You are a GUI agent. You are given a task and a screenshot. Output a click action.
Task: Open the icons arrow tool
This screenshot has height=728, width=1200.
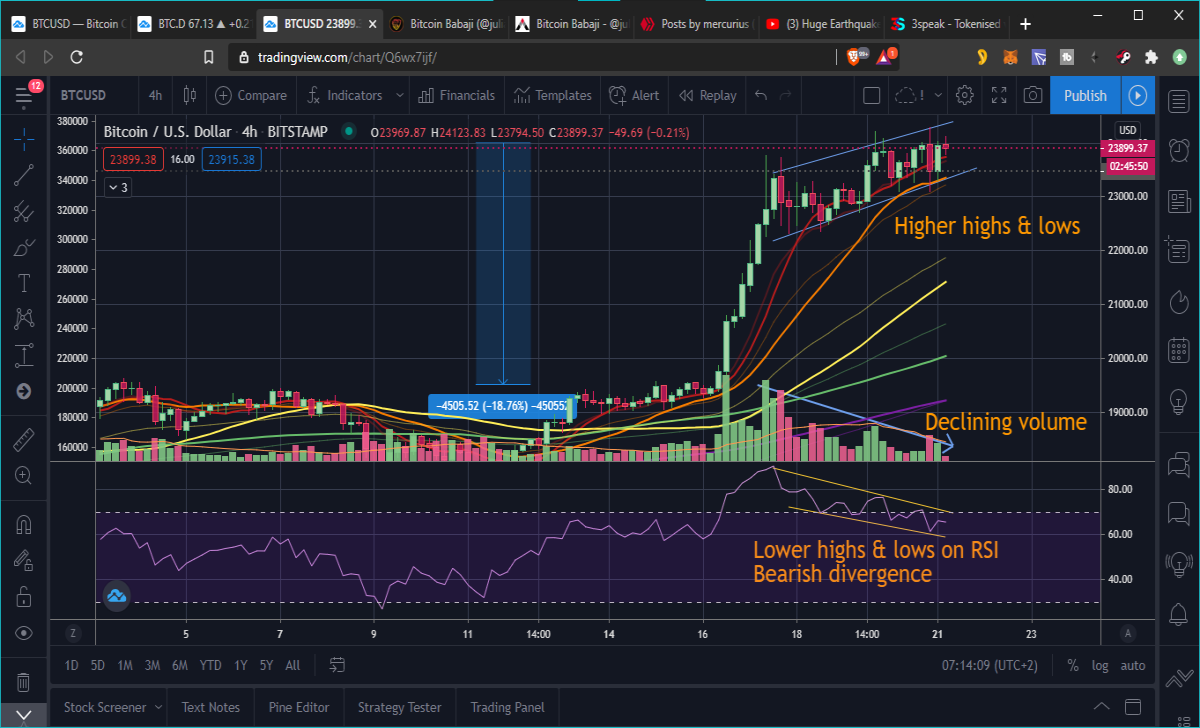(x=24, y=391)
